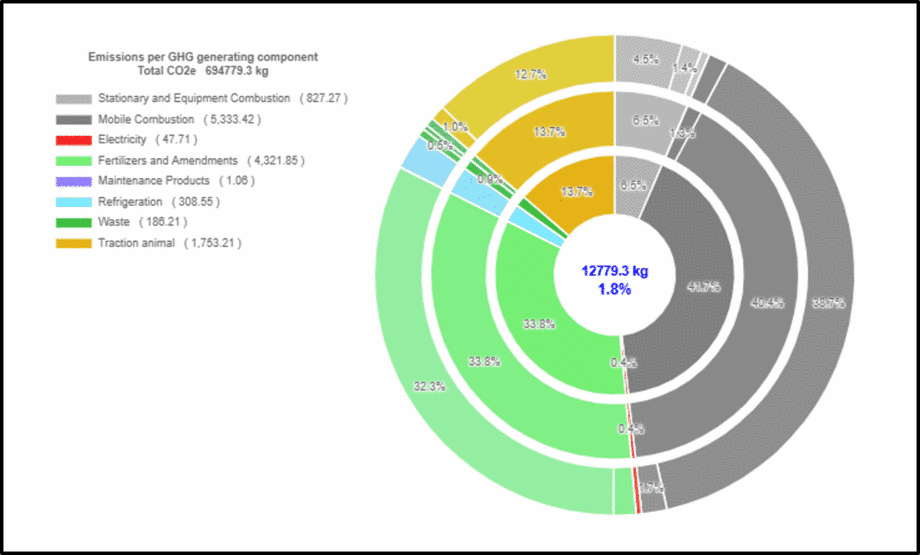Select the outer ring 4.5% light gray segment
Image resolution: width=920 pixels, height=555 pixels.
click(645, 59)
